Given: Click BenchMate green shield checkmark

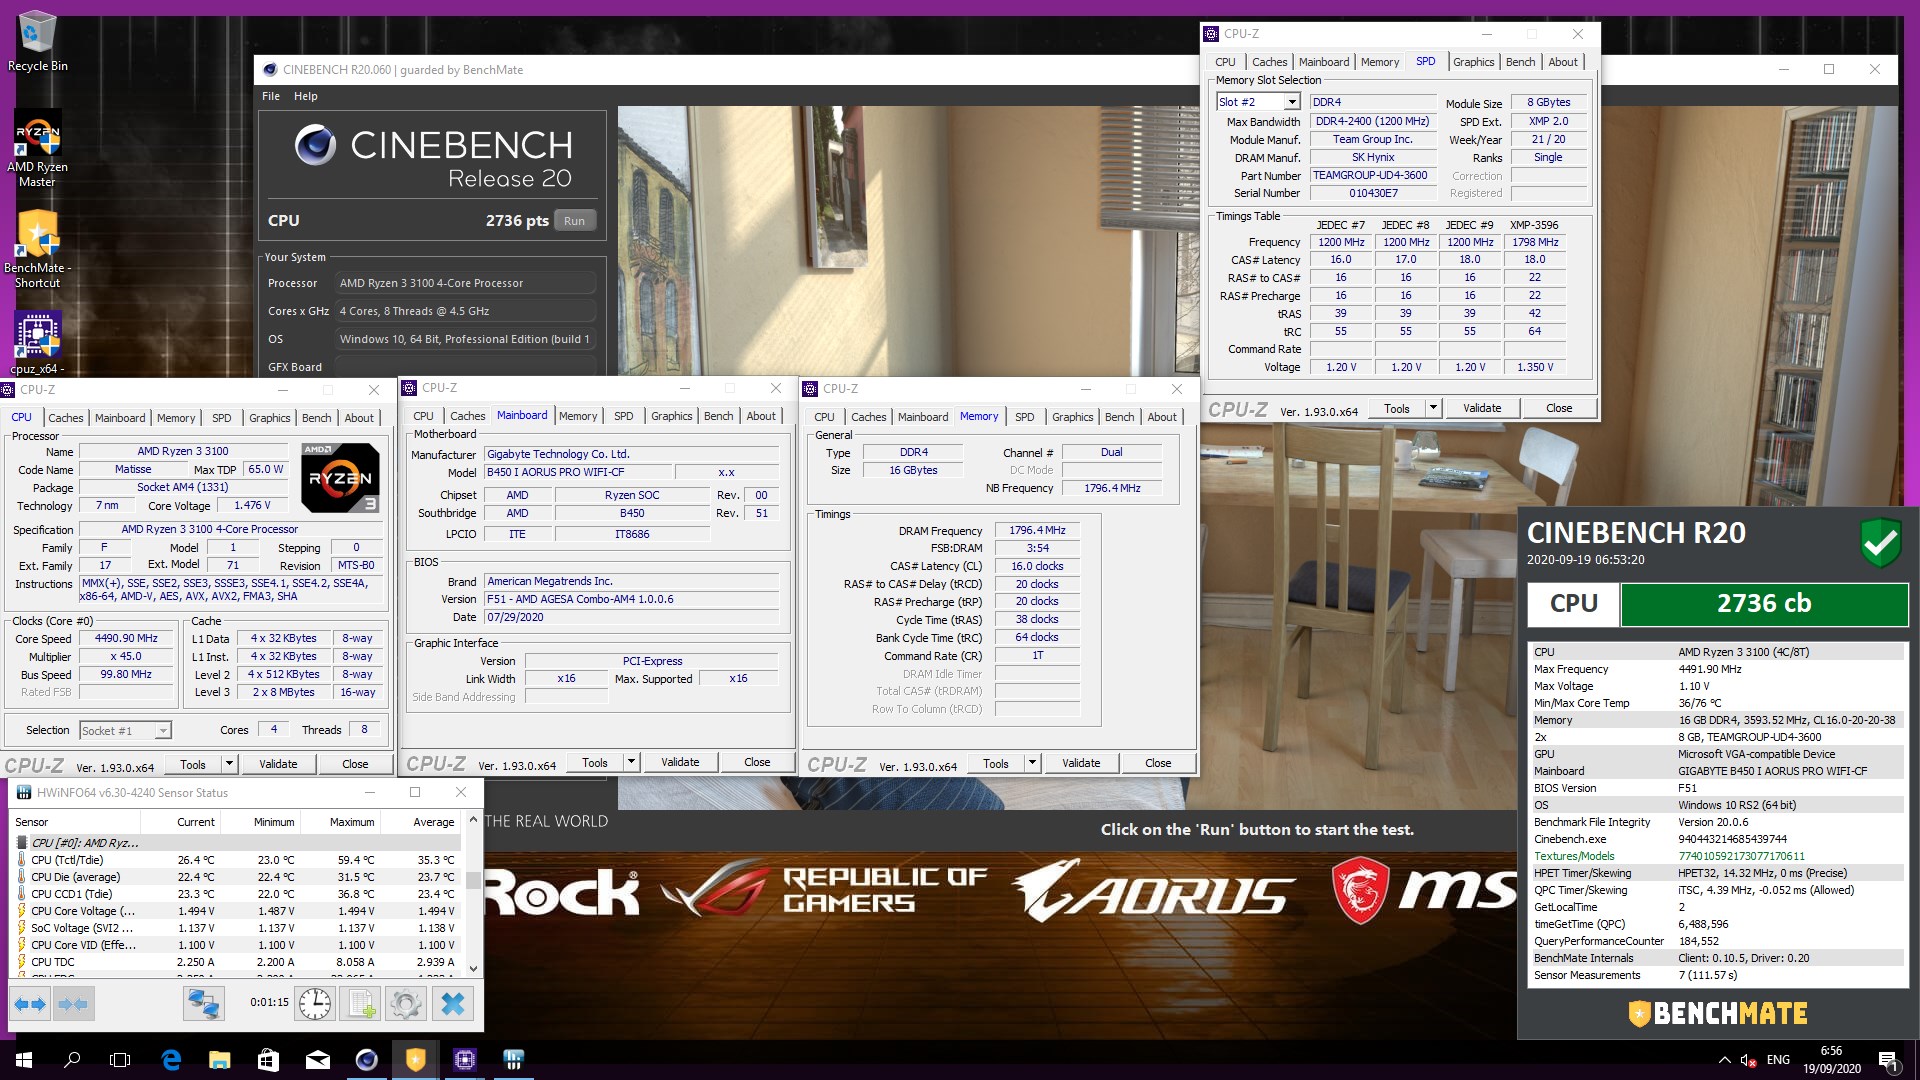Looking at the screenshot, I should click(x=1880, y=543).
